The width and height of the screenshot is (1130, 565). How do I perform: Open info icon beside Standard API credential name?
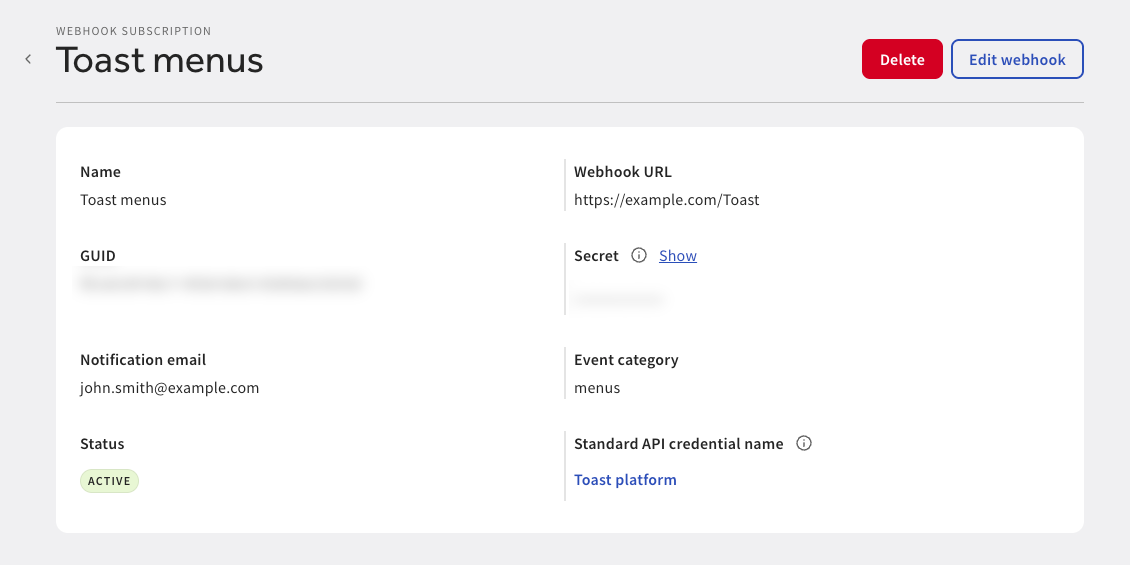tap(804, 443)
